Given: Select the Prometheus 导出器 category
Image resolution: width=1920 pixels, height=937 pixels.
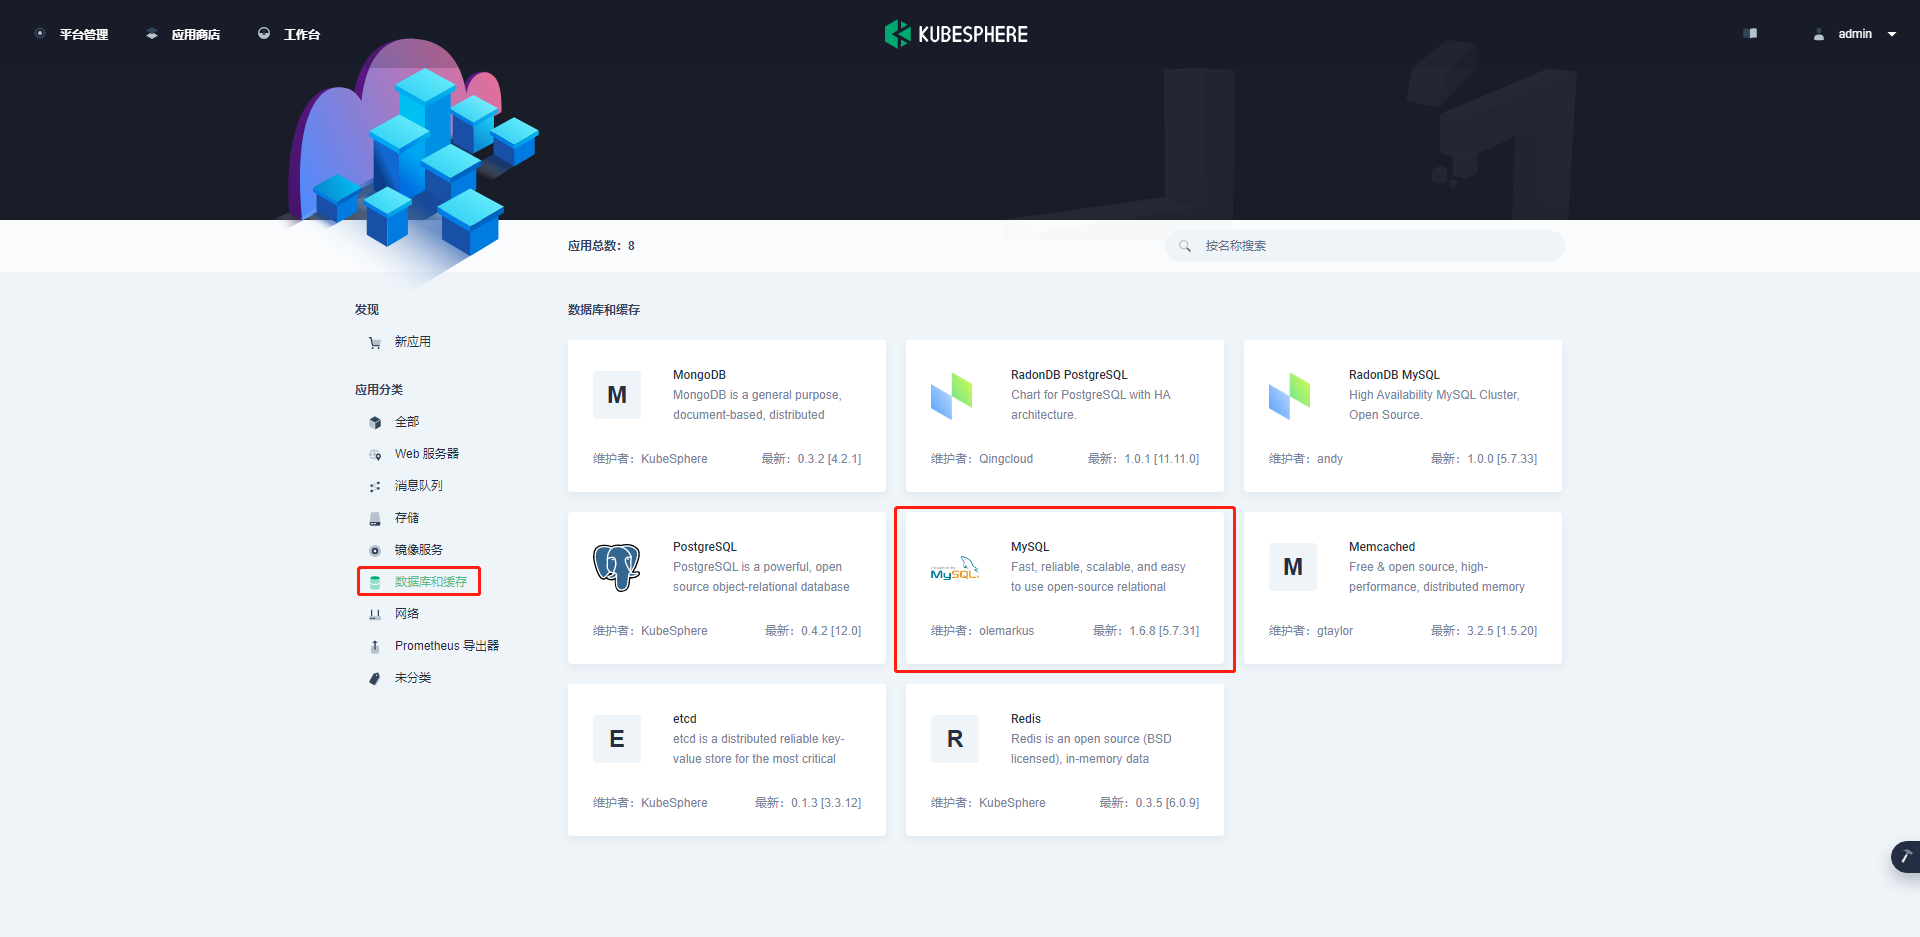Looking at the screenshot, I should click(x=446, y=646).
